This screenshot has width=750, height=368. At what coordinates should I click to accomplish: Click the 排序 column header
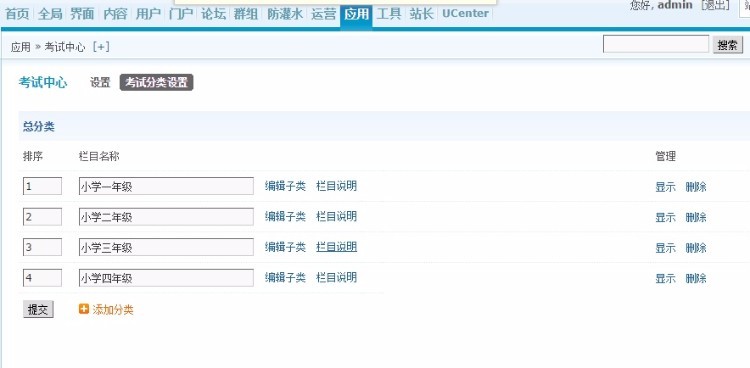33,156
